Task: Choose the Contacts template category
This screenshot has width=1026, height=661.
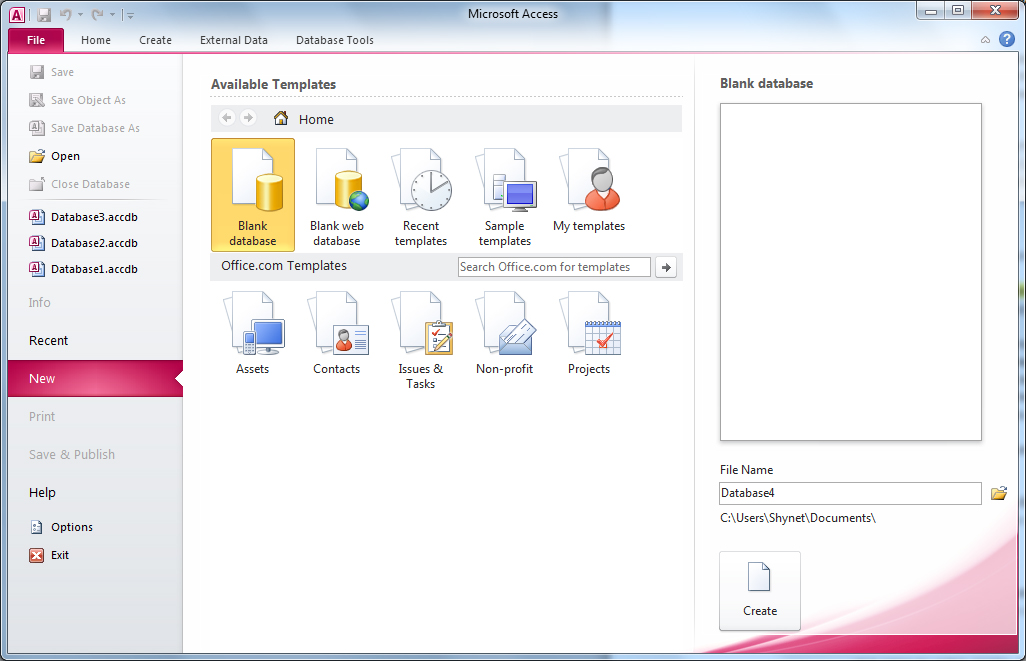Action: tap(337, 335)
